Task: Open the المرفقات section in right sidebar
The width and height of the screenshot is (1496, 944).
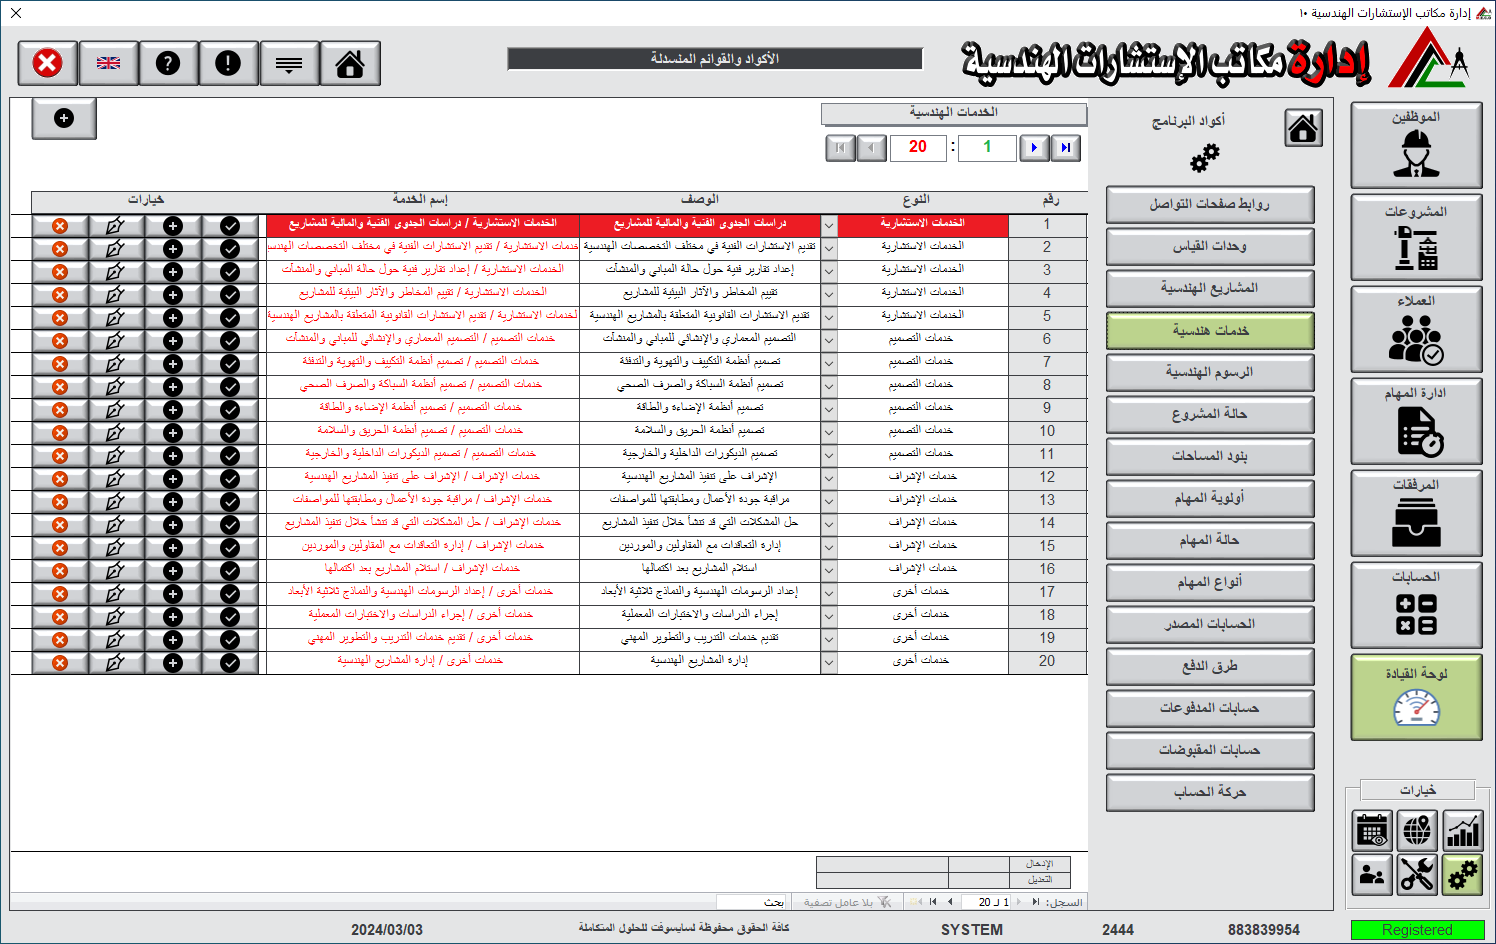Action: (1416, 513)
